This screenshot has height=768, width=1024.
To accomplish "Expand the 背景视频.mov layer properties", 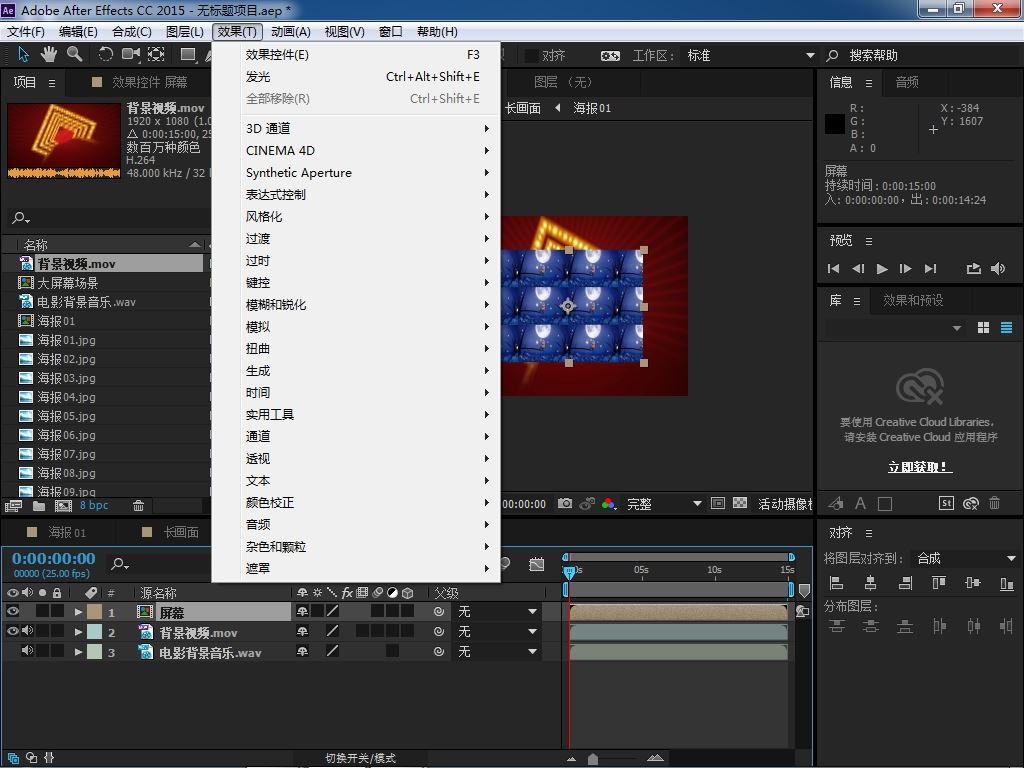I will point(78,632).
